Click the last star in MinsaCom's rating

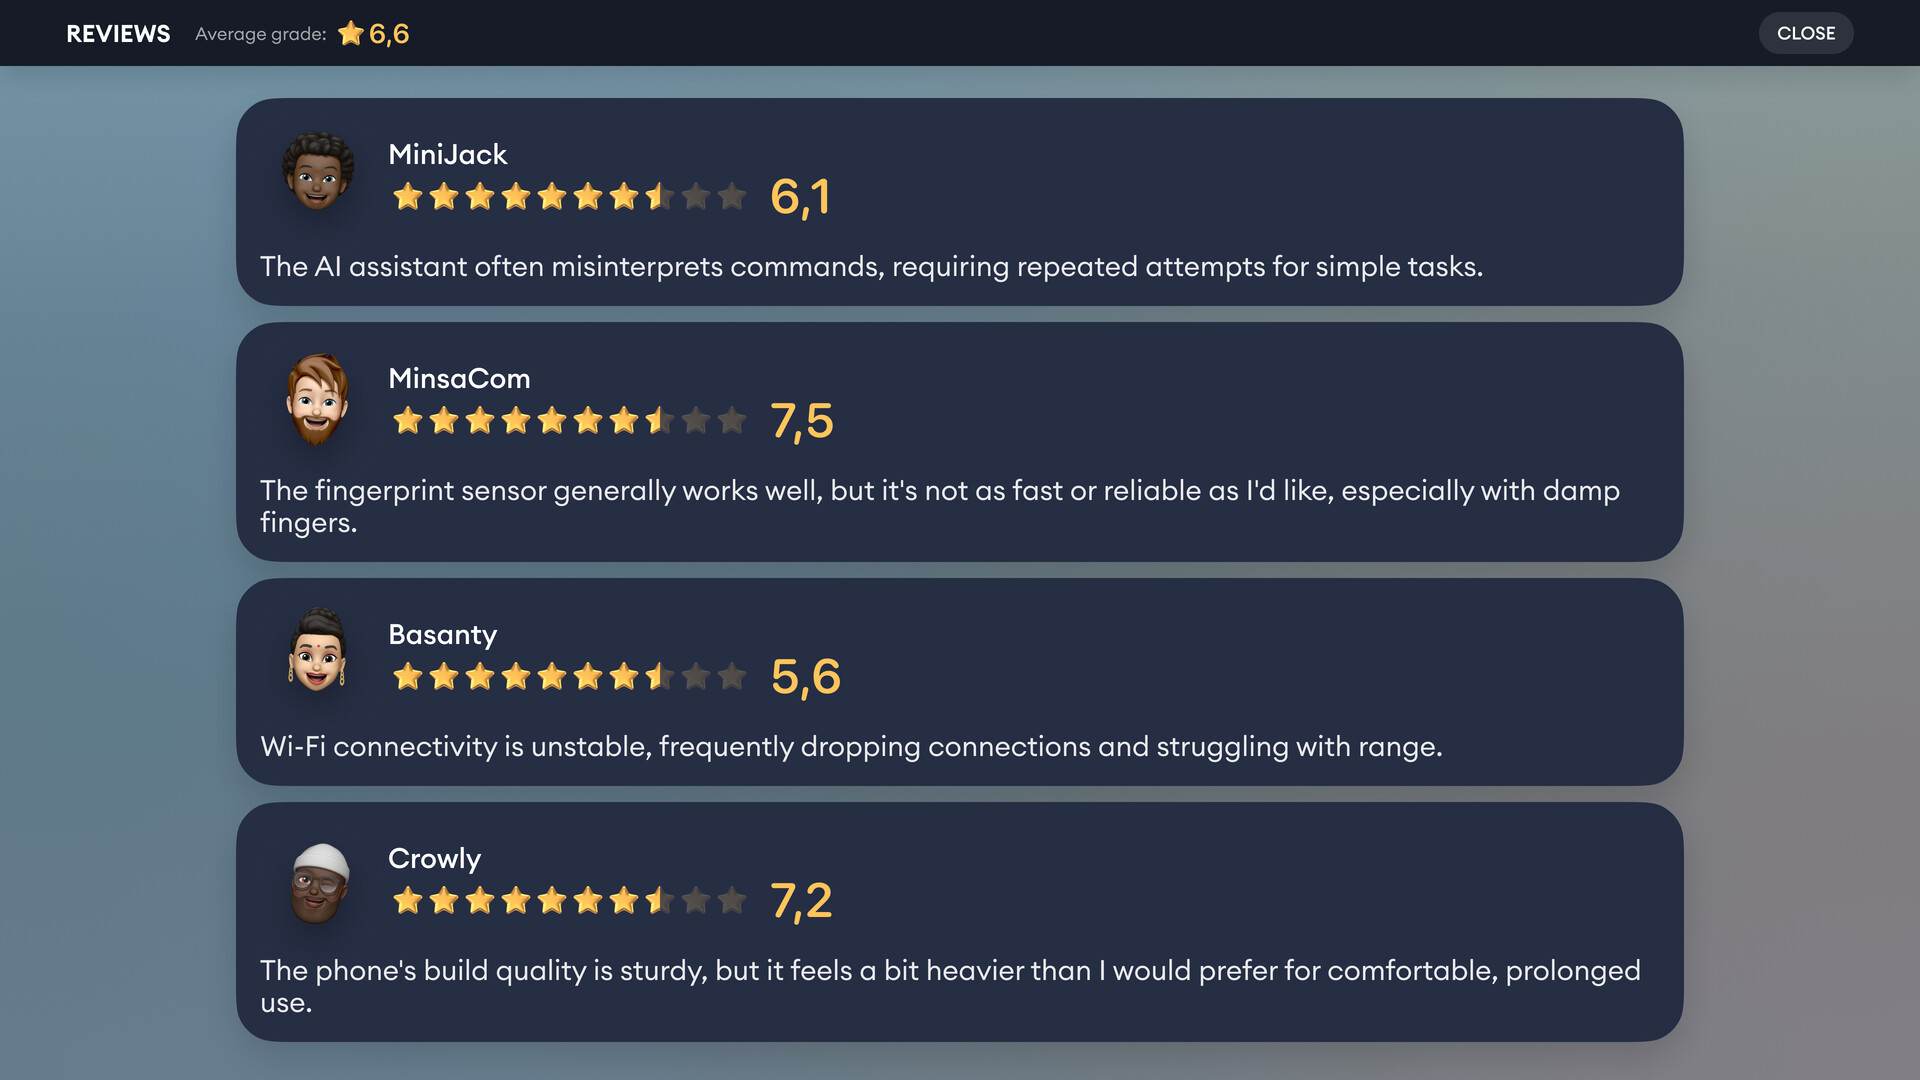click(732, 420)
